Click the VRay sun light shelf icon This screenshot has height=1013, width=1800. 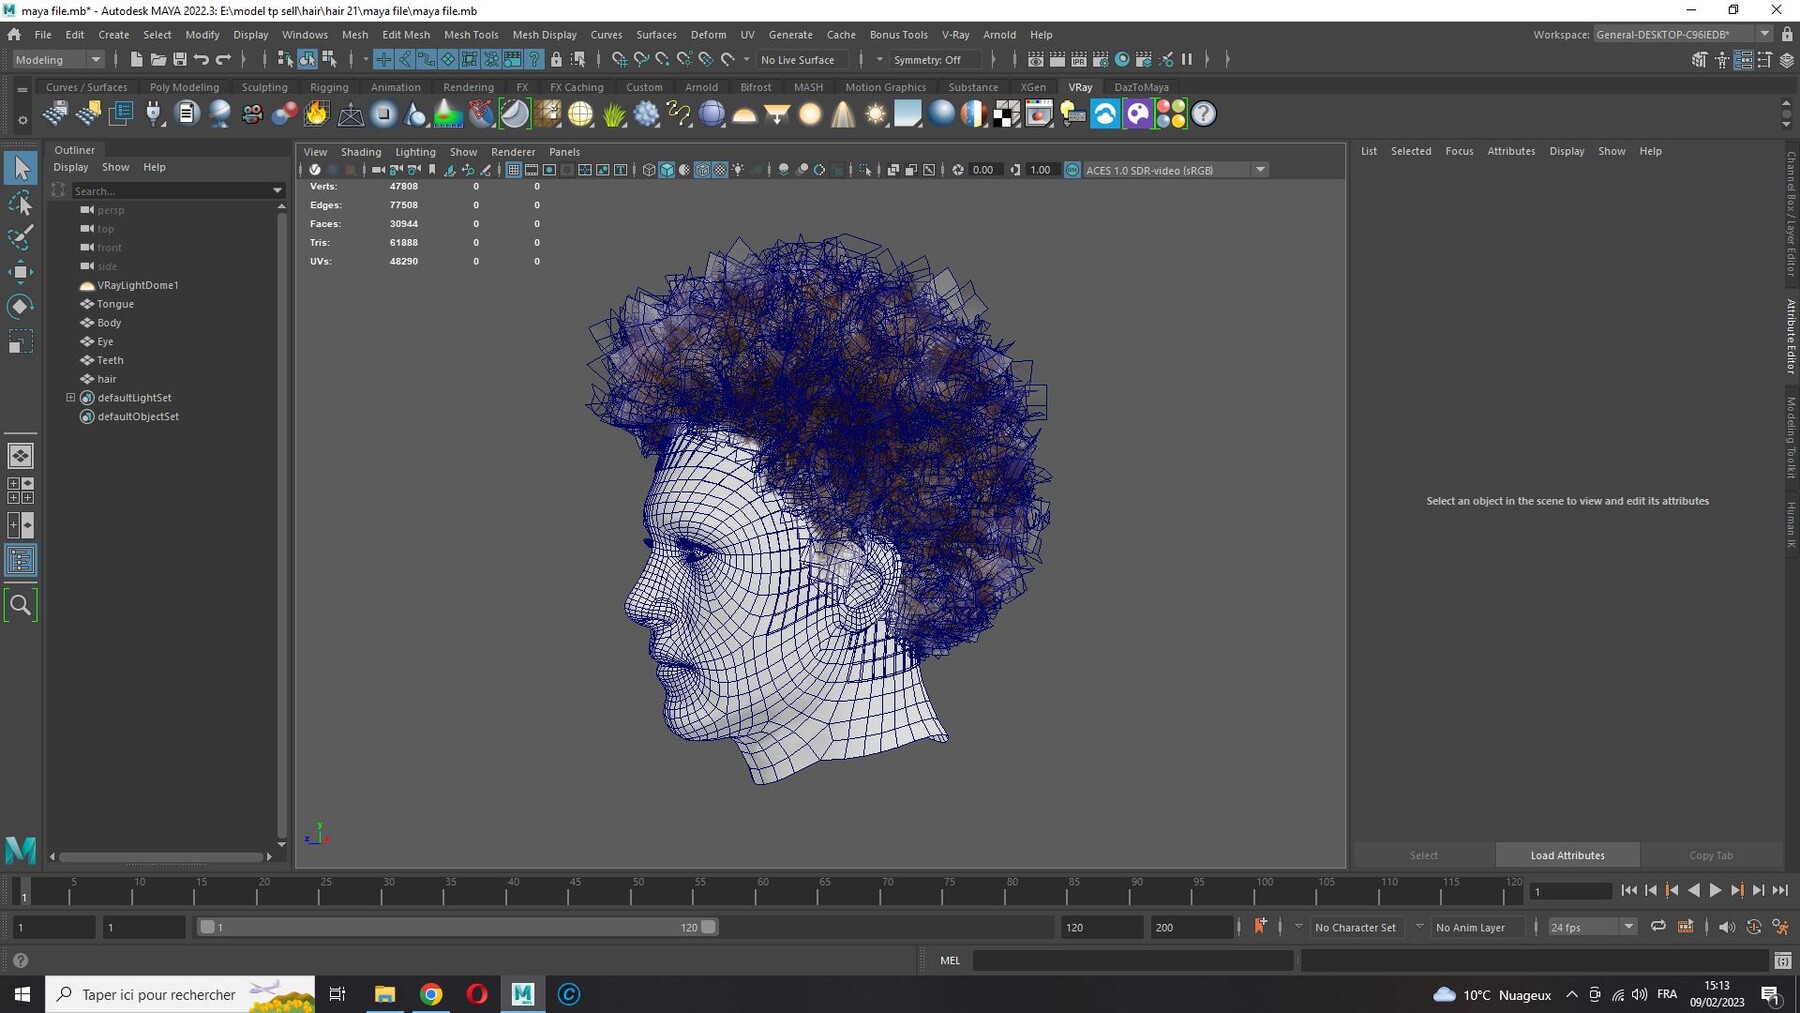pyautogui.click(x=875, y=114)
